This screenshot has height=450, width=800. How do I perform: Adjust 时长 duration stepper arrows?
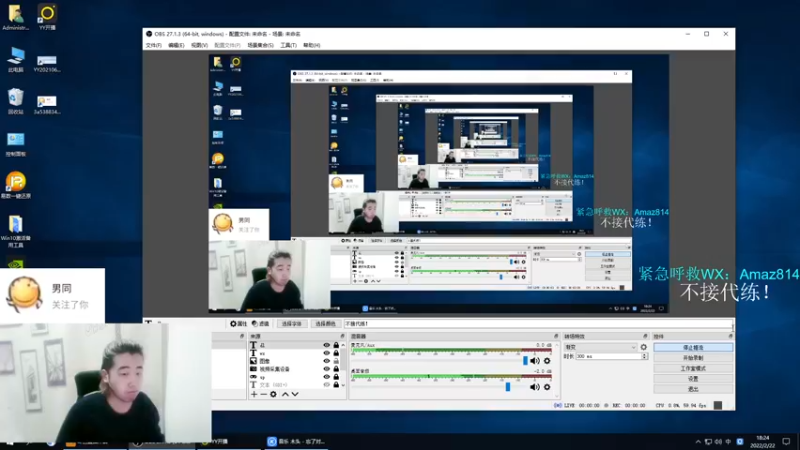pyautogui.click(x=644, y=356)
